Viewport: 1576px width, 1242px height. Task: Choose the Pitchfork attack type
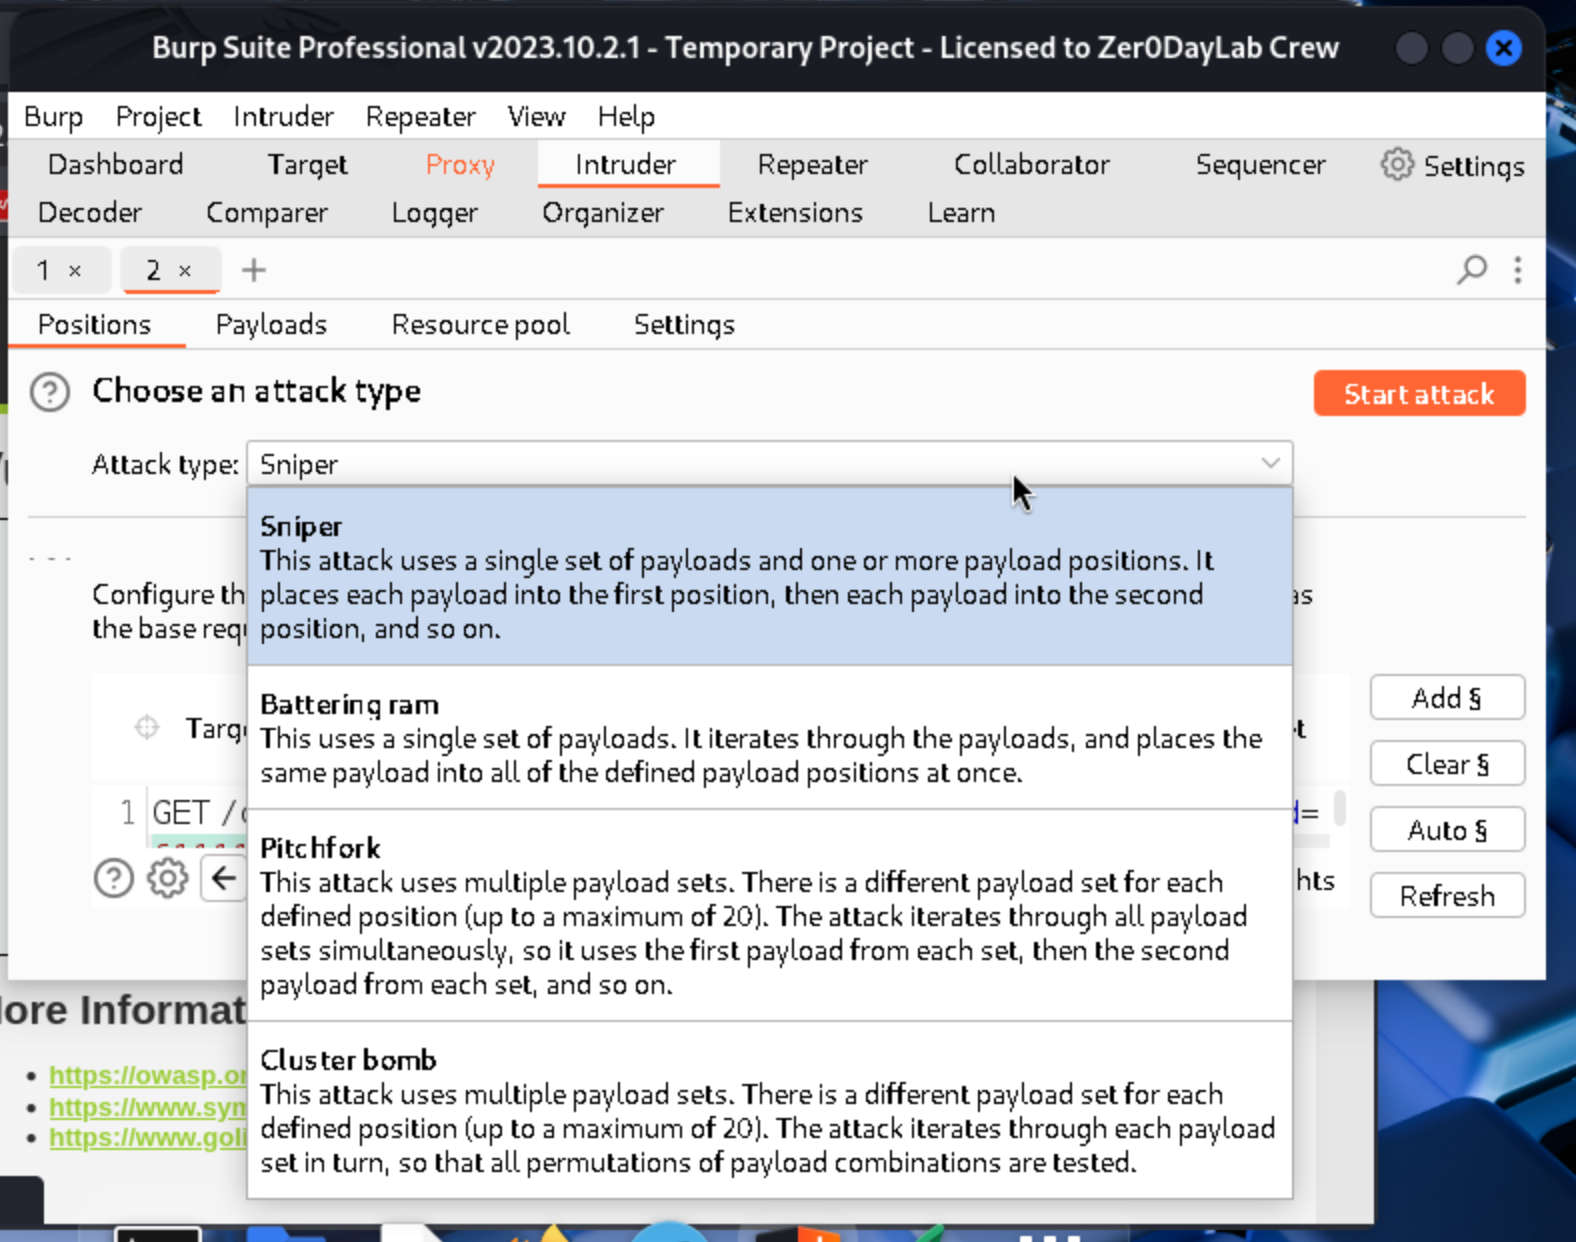770,916
